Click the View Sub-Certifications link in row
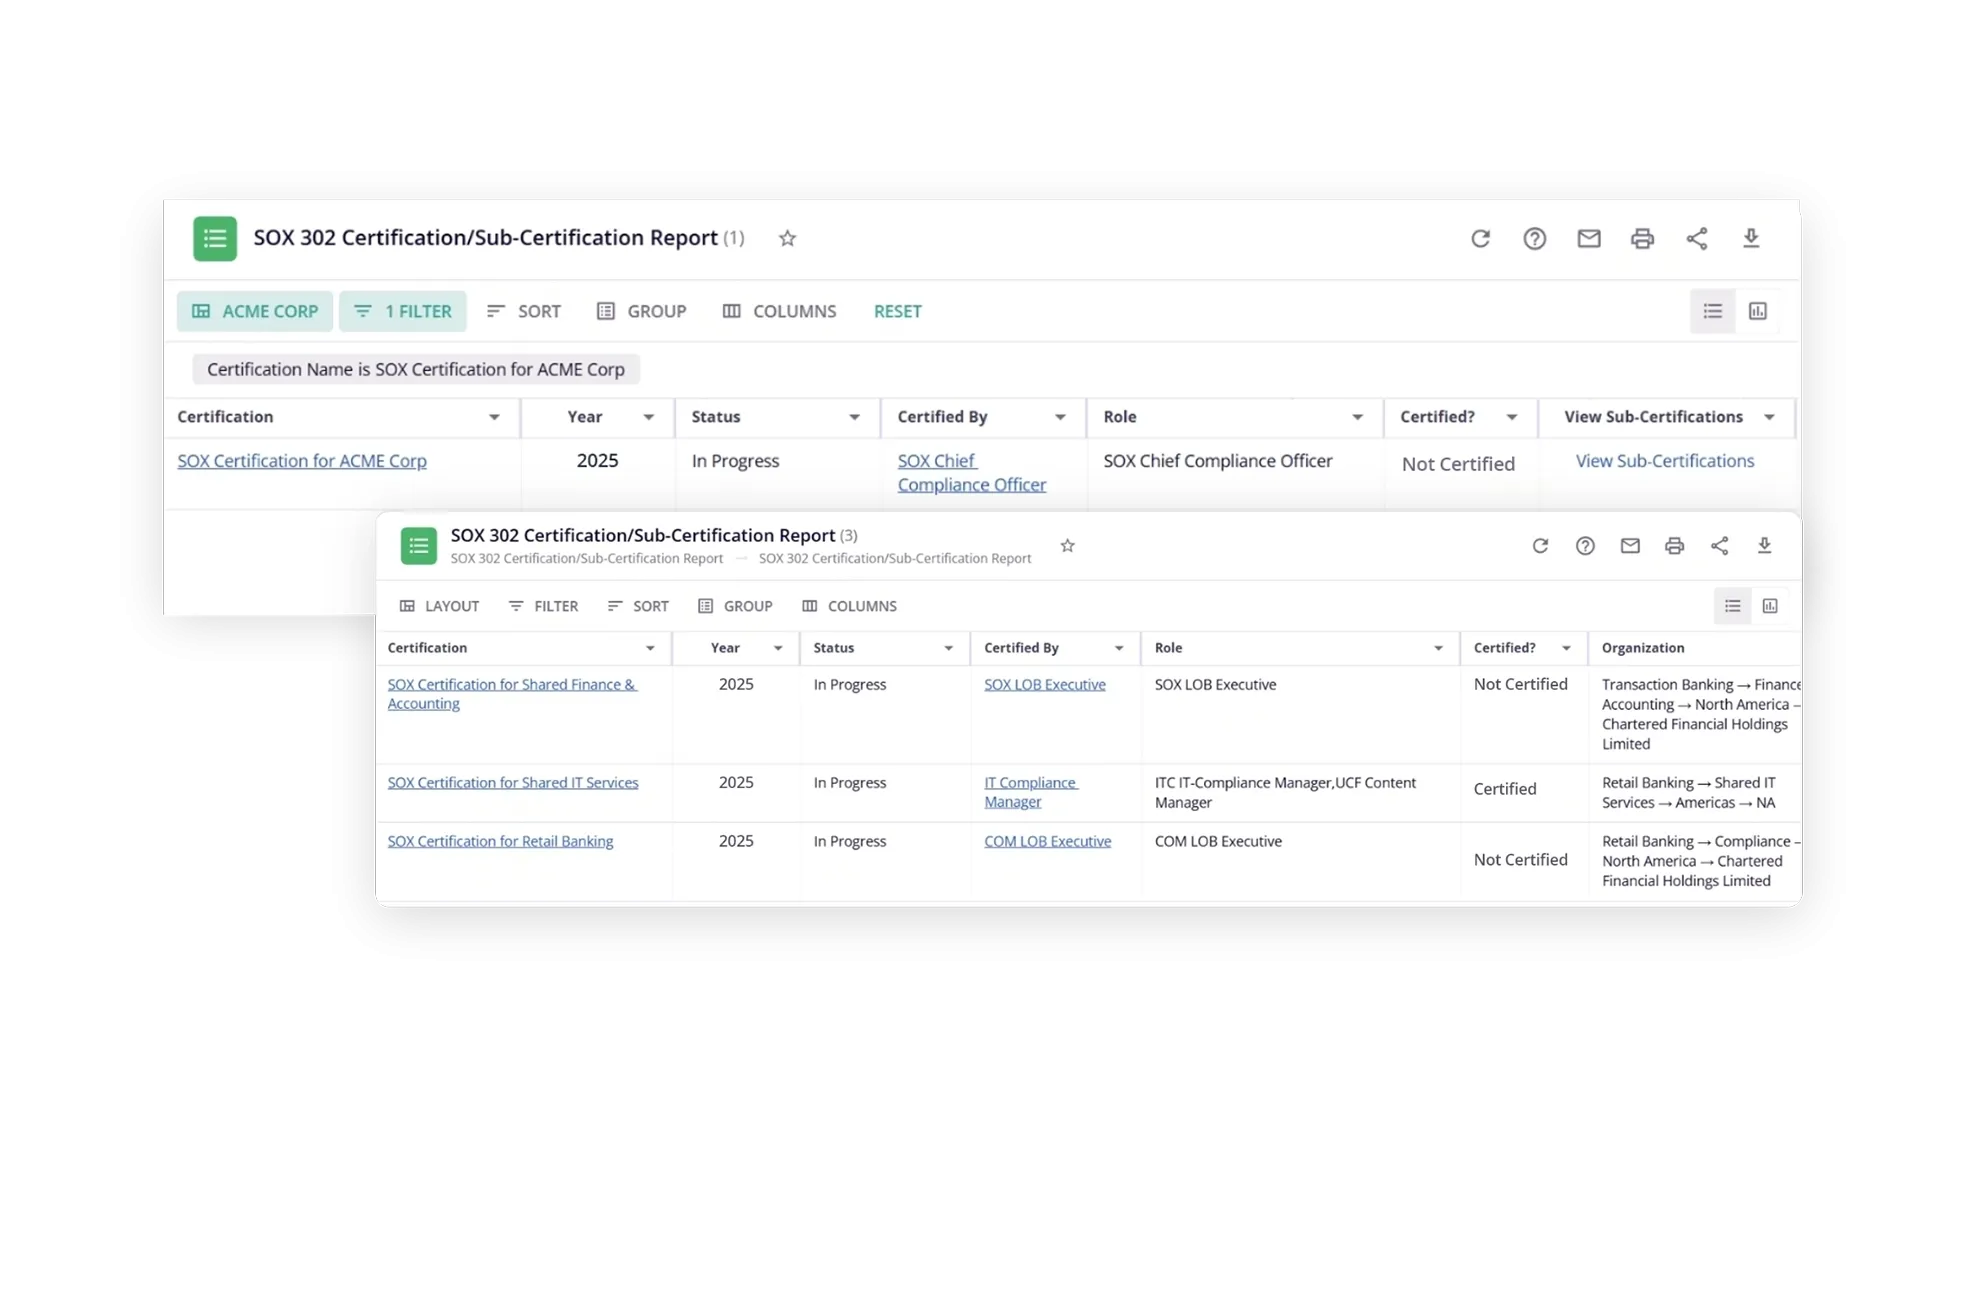 pos(1664,460)
